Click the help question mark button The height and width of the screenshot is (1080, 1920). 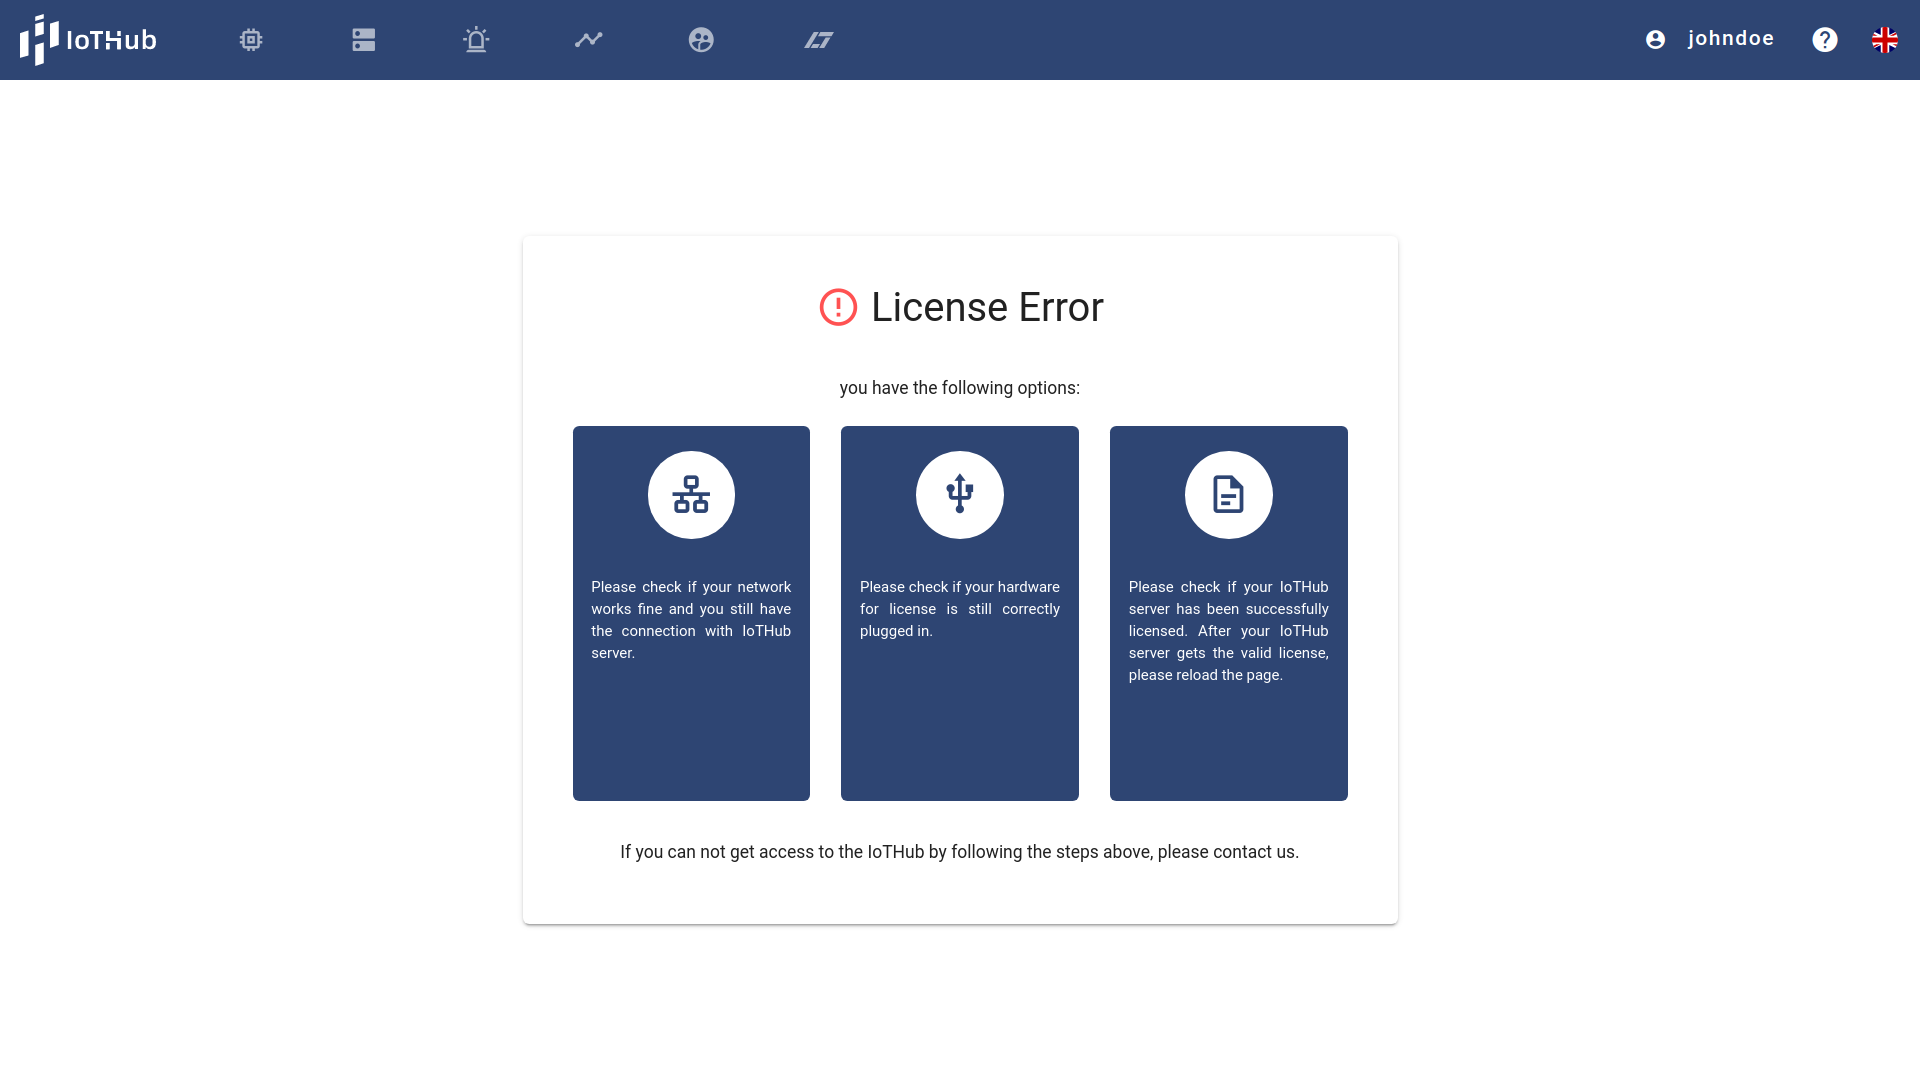pos(1825,40)
